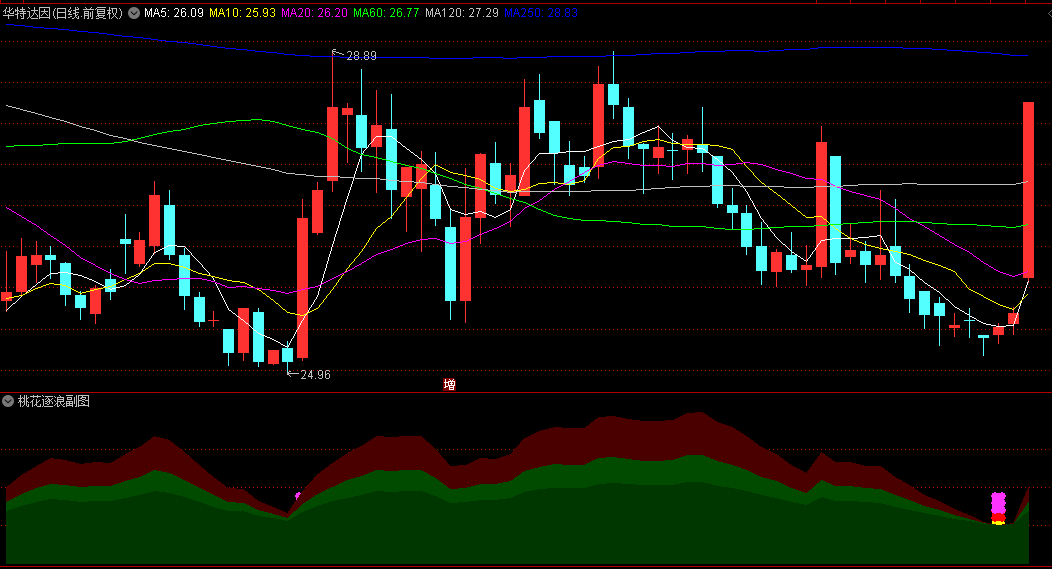This screenshot has width=1052, height=569.
Task: Click the small red cross doji candlestick
Action: coord(213,320)
